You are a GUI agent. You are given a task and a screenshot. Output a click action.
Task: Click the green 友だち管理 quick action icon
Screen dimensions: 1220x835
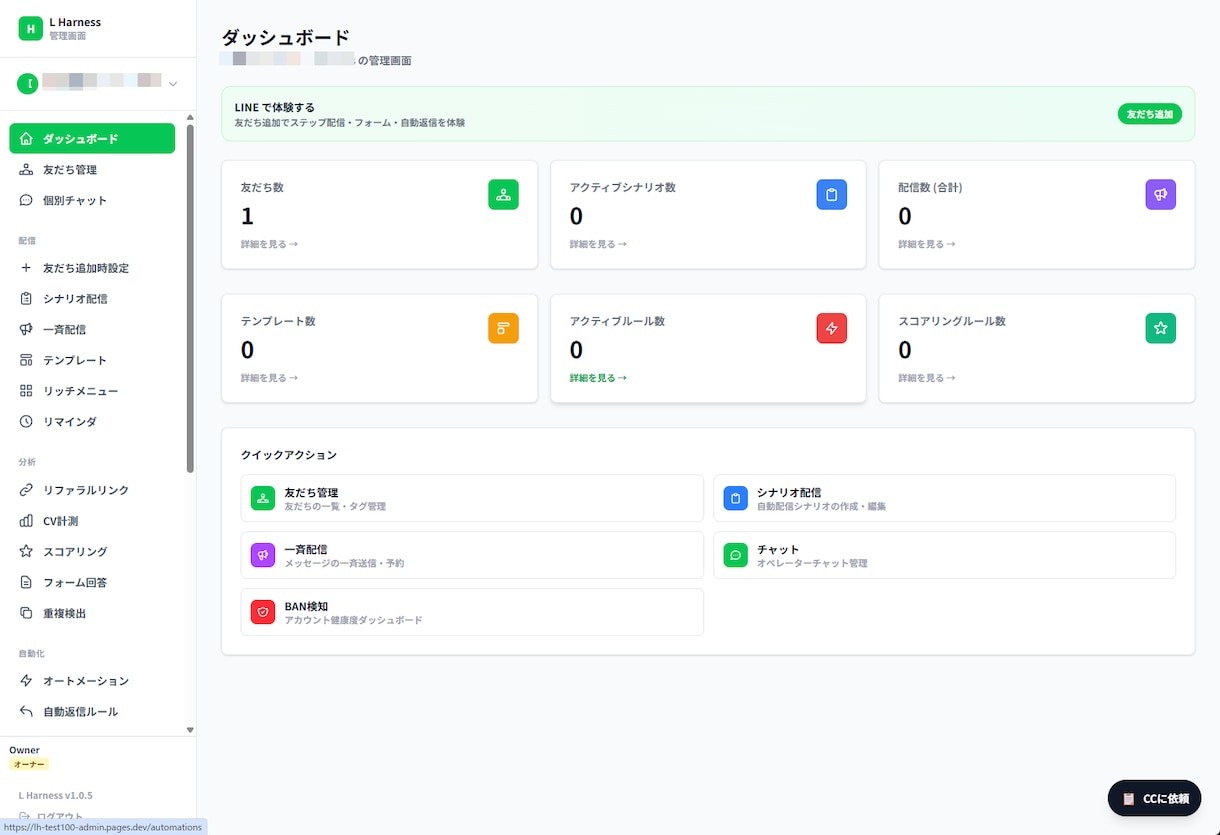tap(263, 498)
